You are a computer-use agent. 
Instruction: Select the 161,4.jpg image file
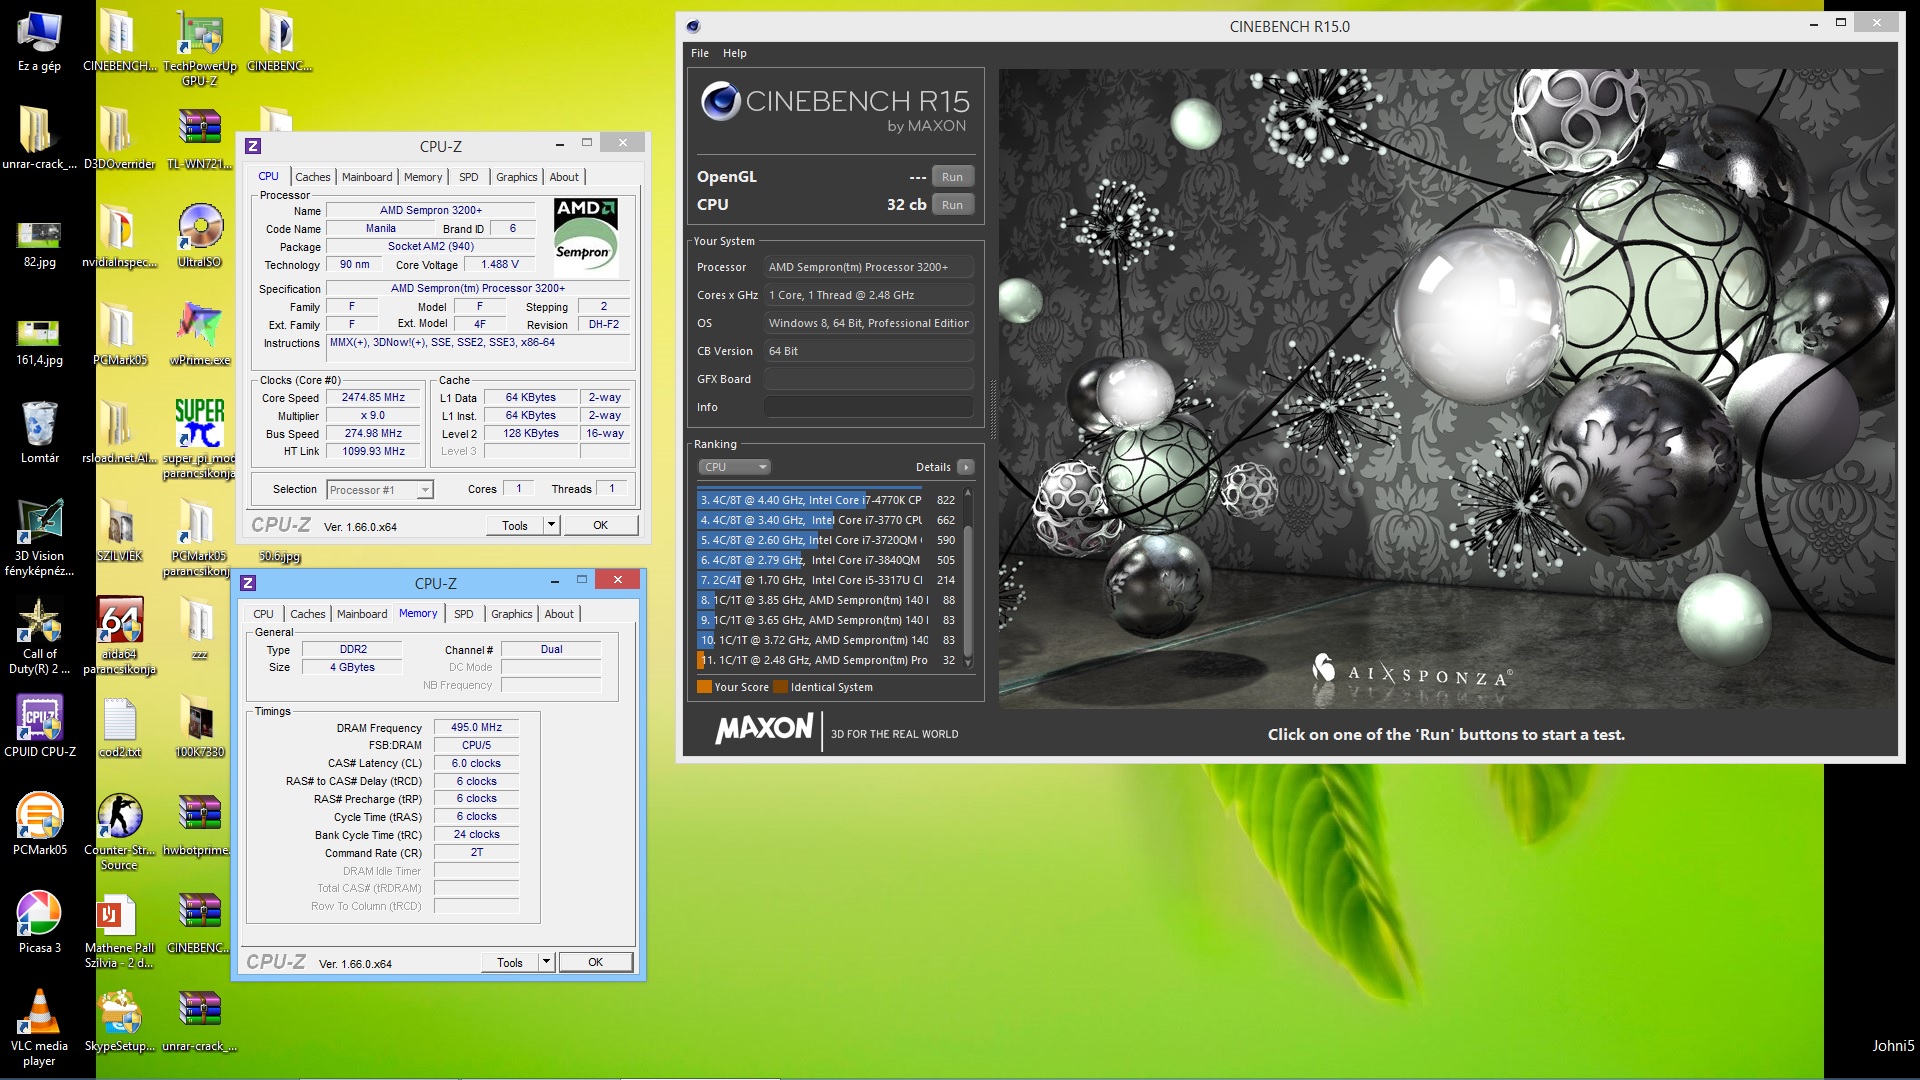click(x=39, y=340)
